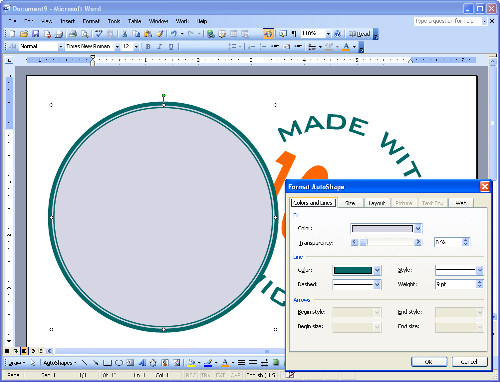Viewport: 500px width, 382px height.
Task: Cancel the Format AutoShape dialog
Action: tap(470, 362)
